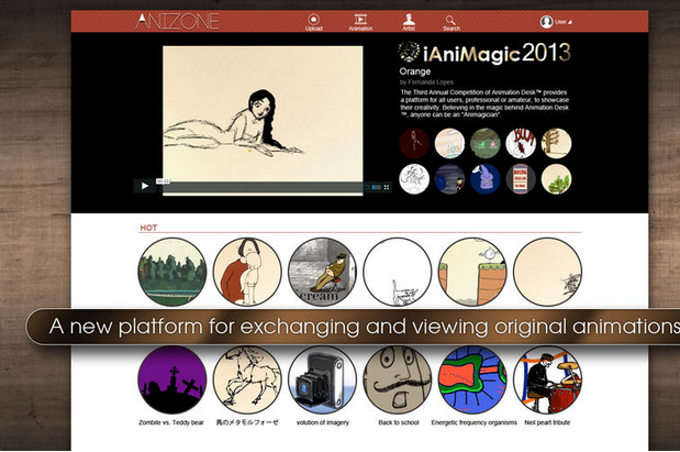
Task: Open the purple wizard thumbnail
Action: tap(485, 179)
